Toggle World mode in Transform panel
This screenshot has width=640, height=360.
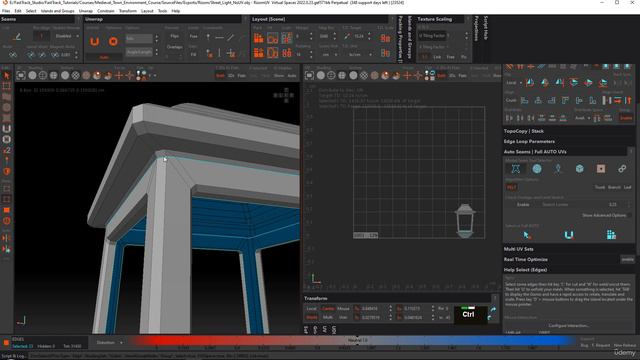(x=311, y=317)
